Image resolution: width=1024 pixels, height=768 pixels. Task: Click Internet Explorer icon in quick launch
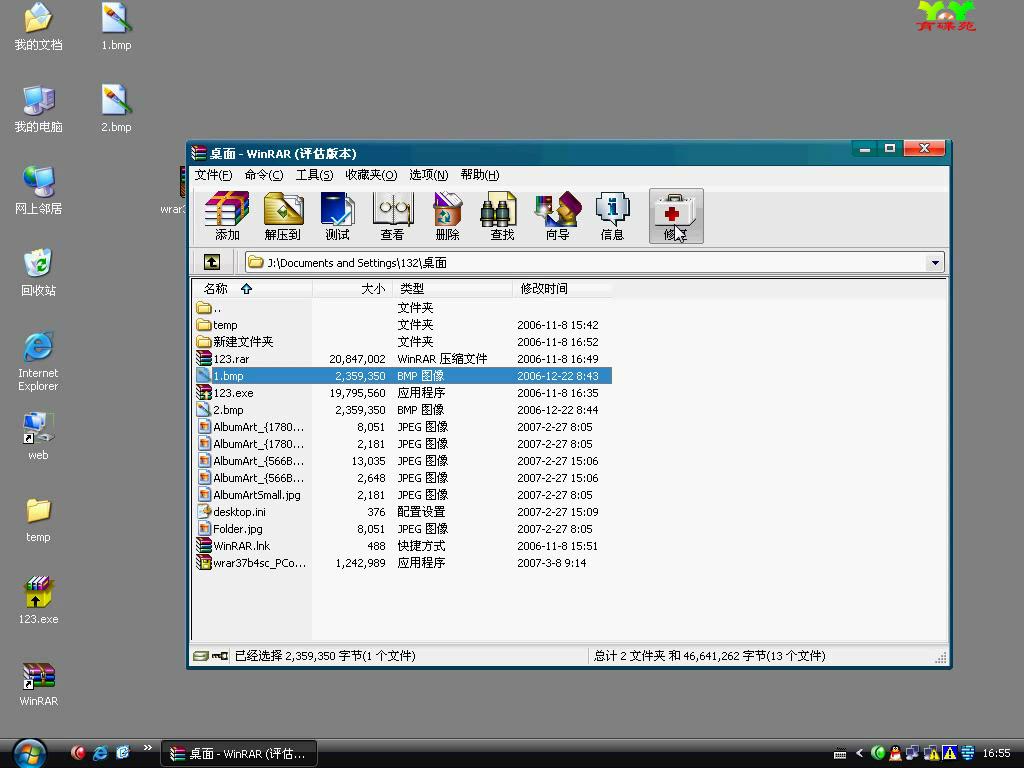tap(100, 753)
